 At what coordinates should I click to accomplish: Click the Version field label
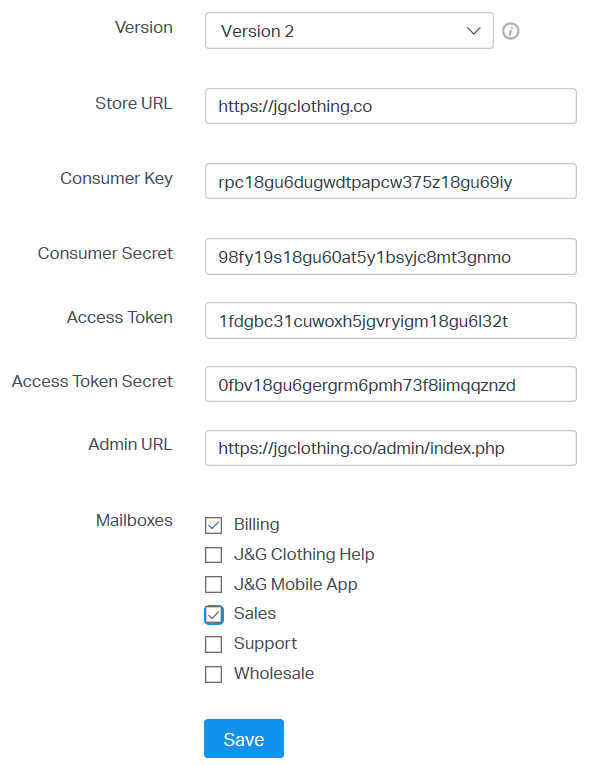[144, 27]
